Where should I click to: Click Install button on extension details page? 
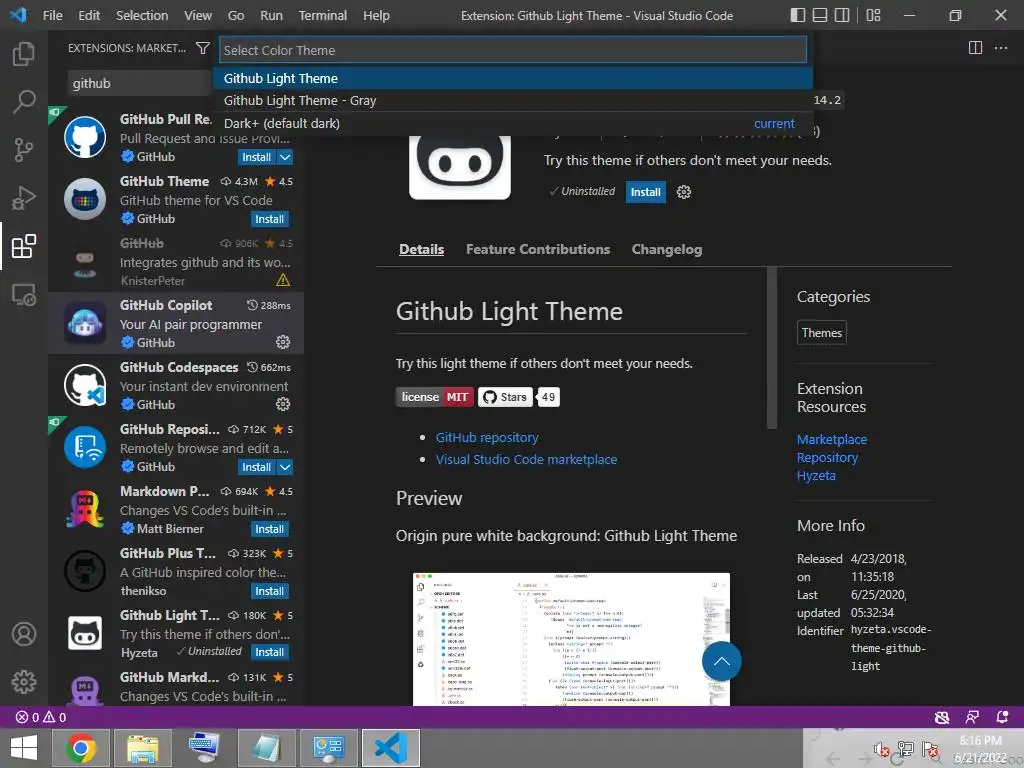[645, 192]
